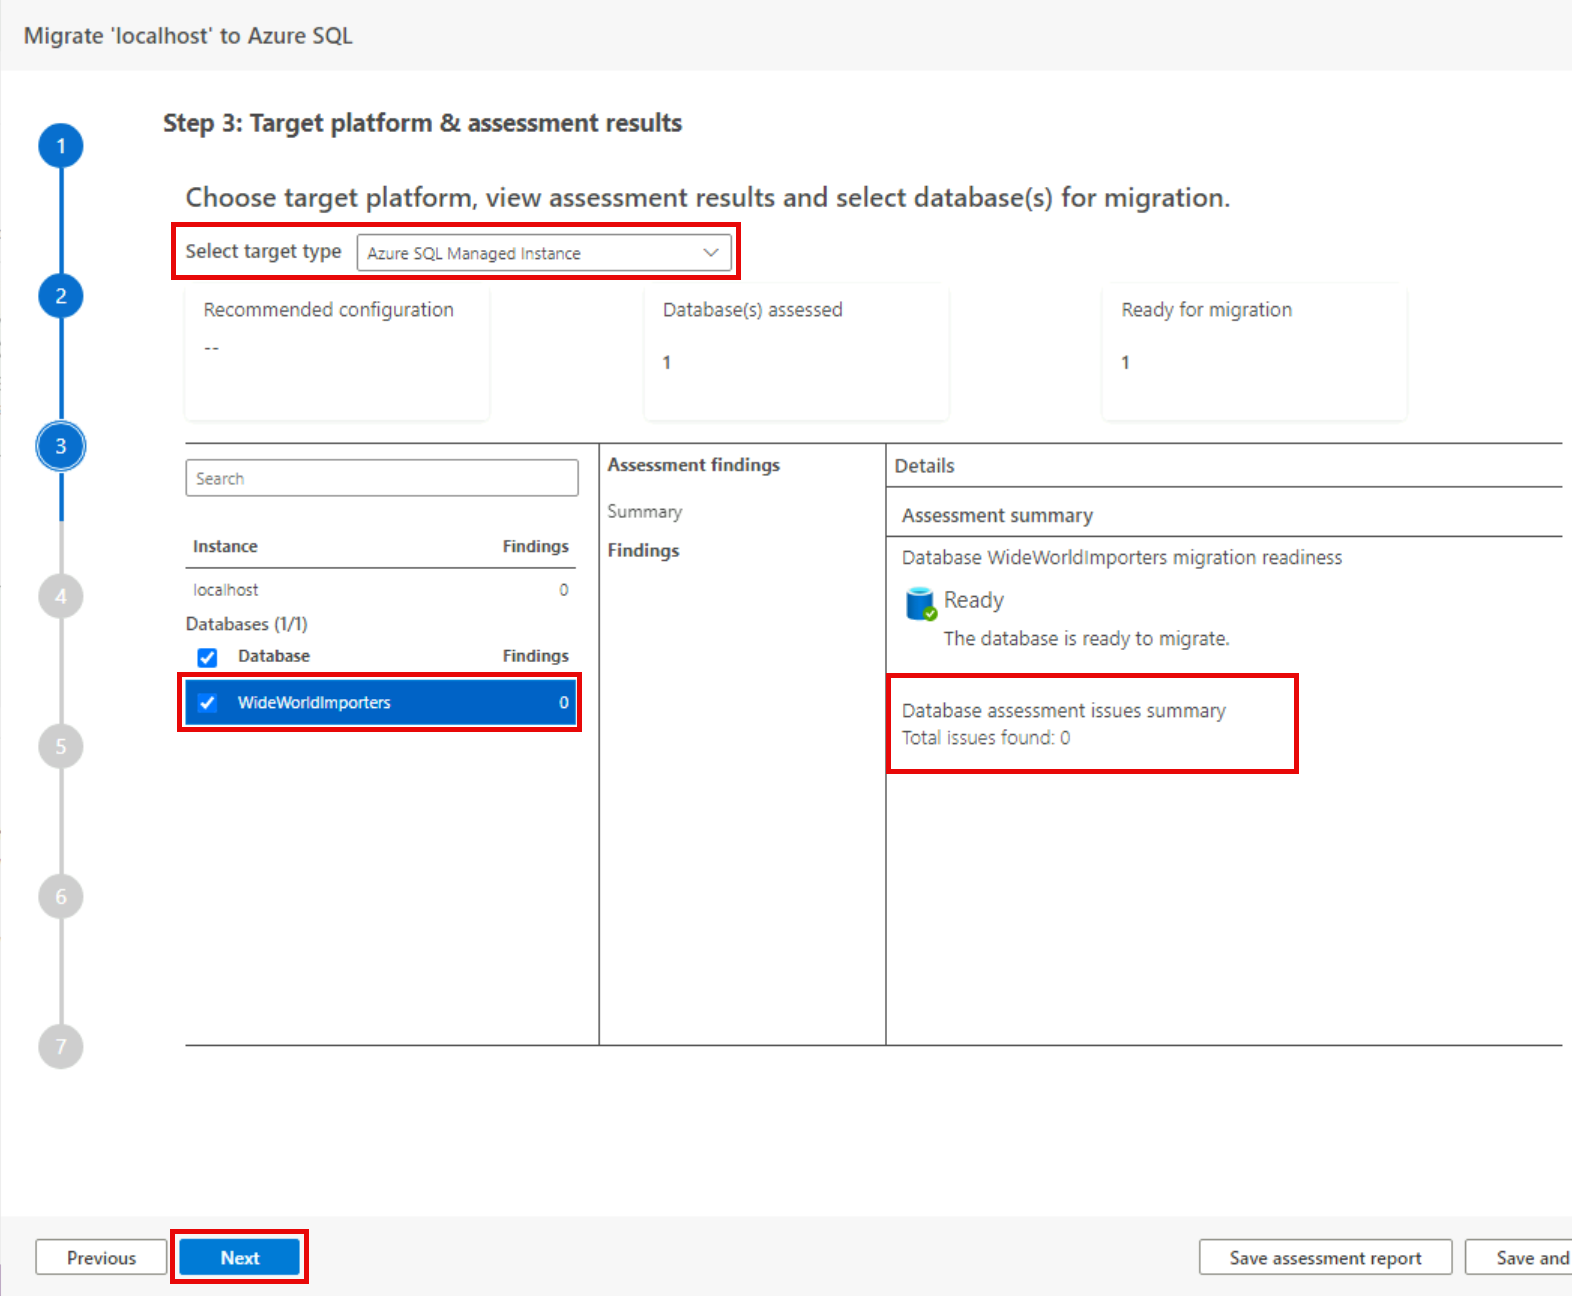1572x1296 pixels.
Task: Select the current step 3 circle
Action: (x=61, y=447)
